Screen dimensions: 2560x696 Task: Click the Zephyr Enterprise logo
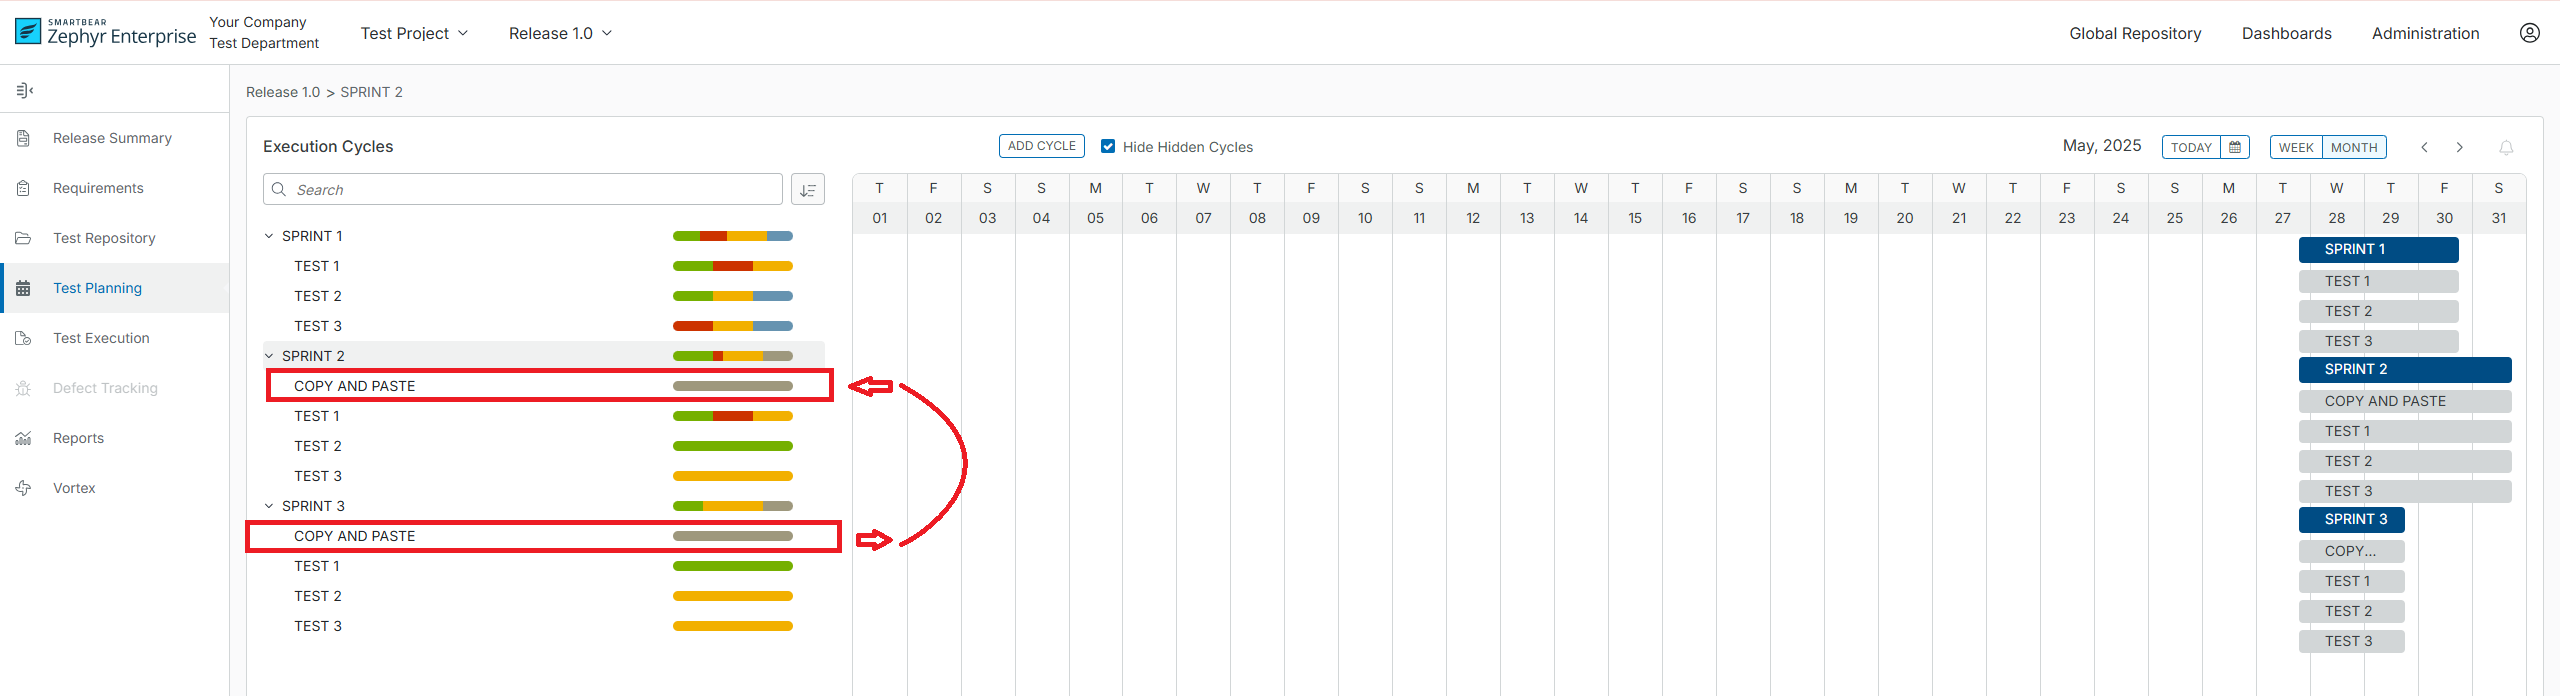tap(106, 33)
